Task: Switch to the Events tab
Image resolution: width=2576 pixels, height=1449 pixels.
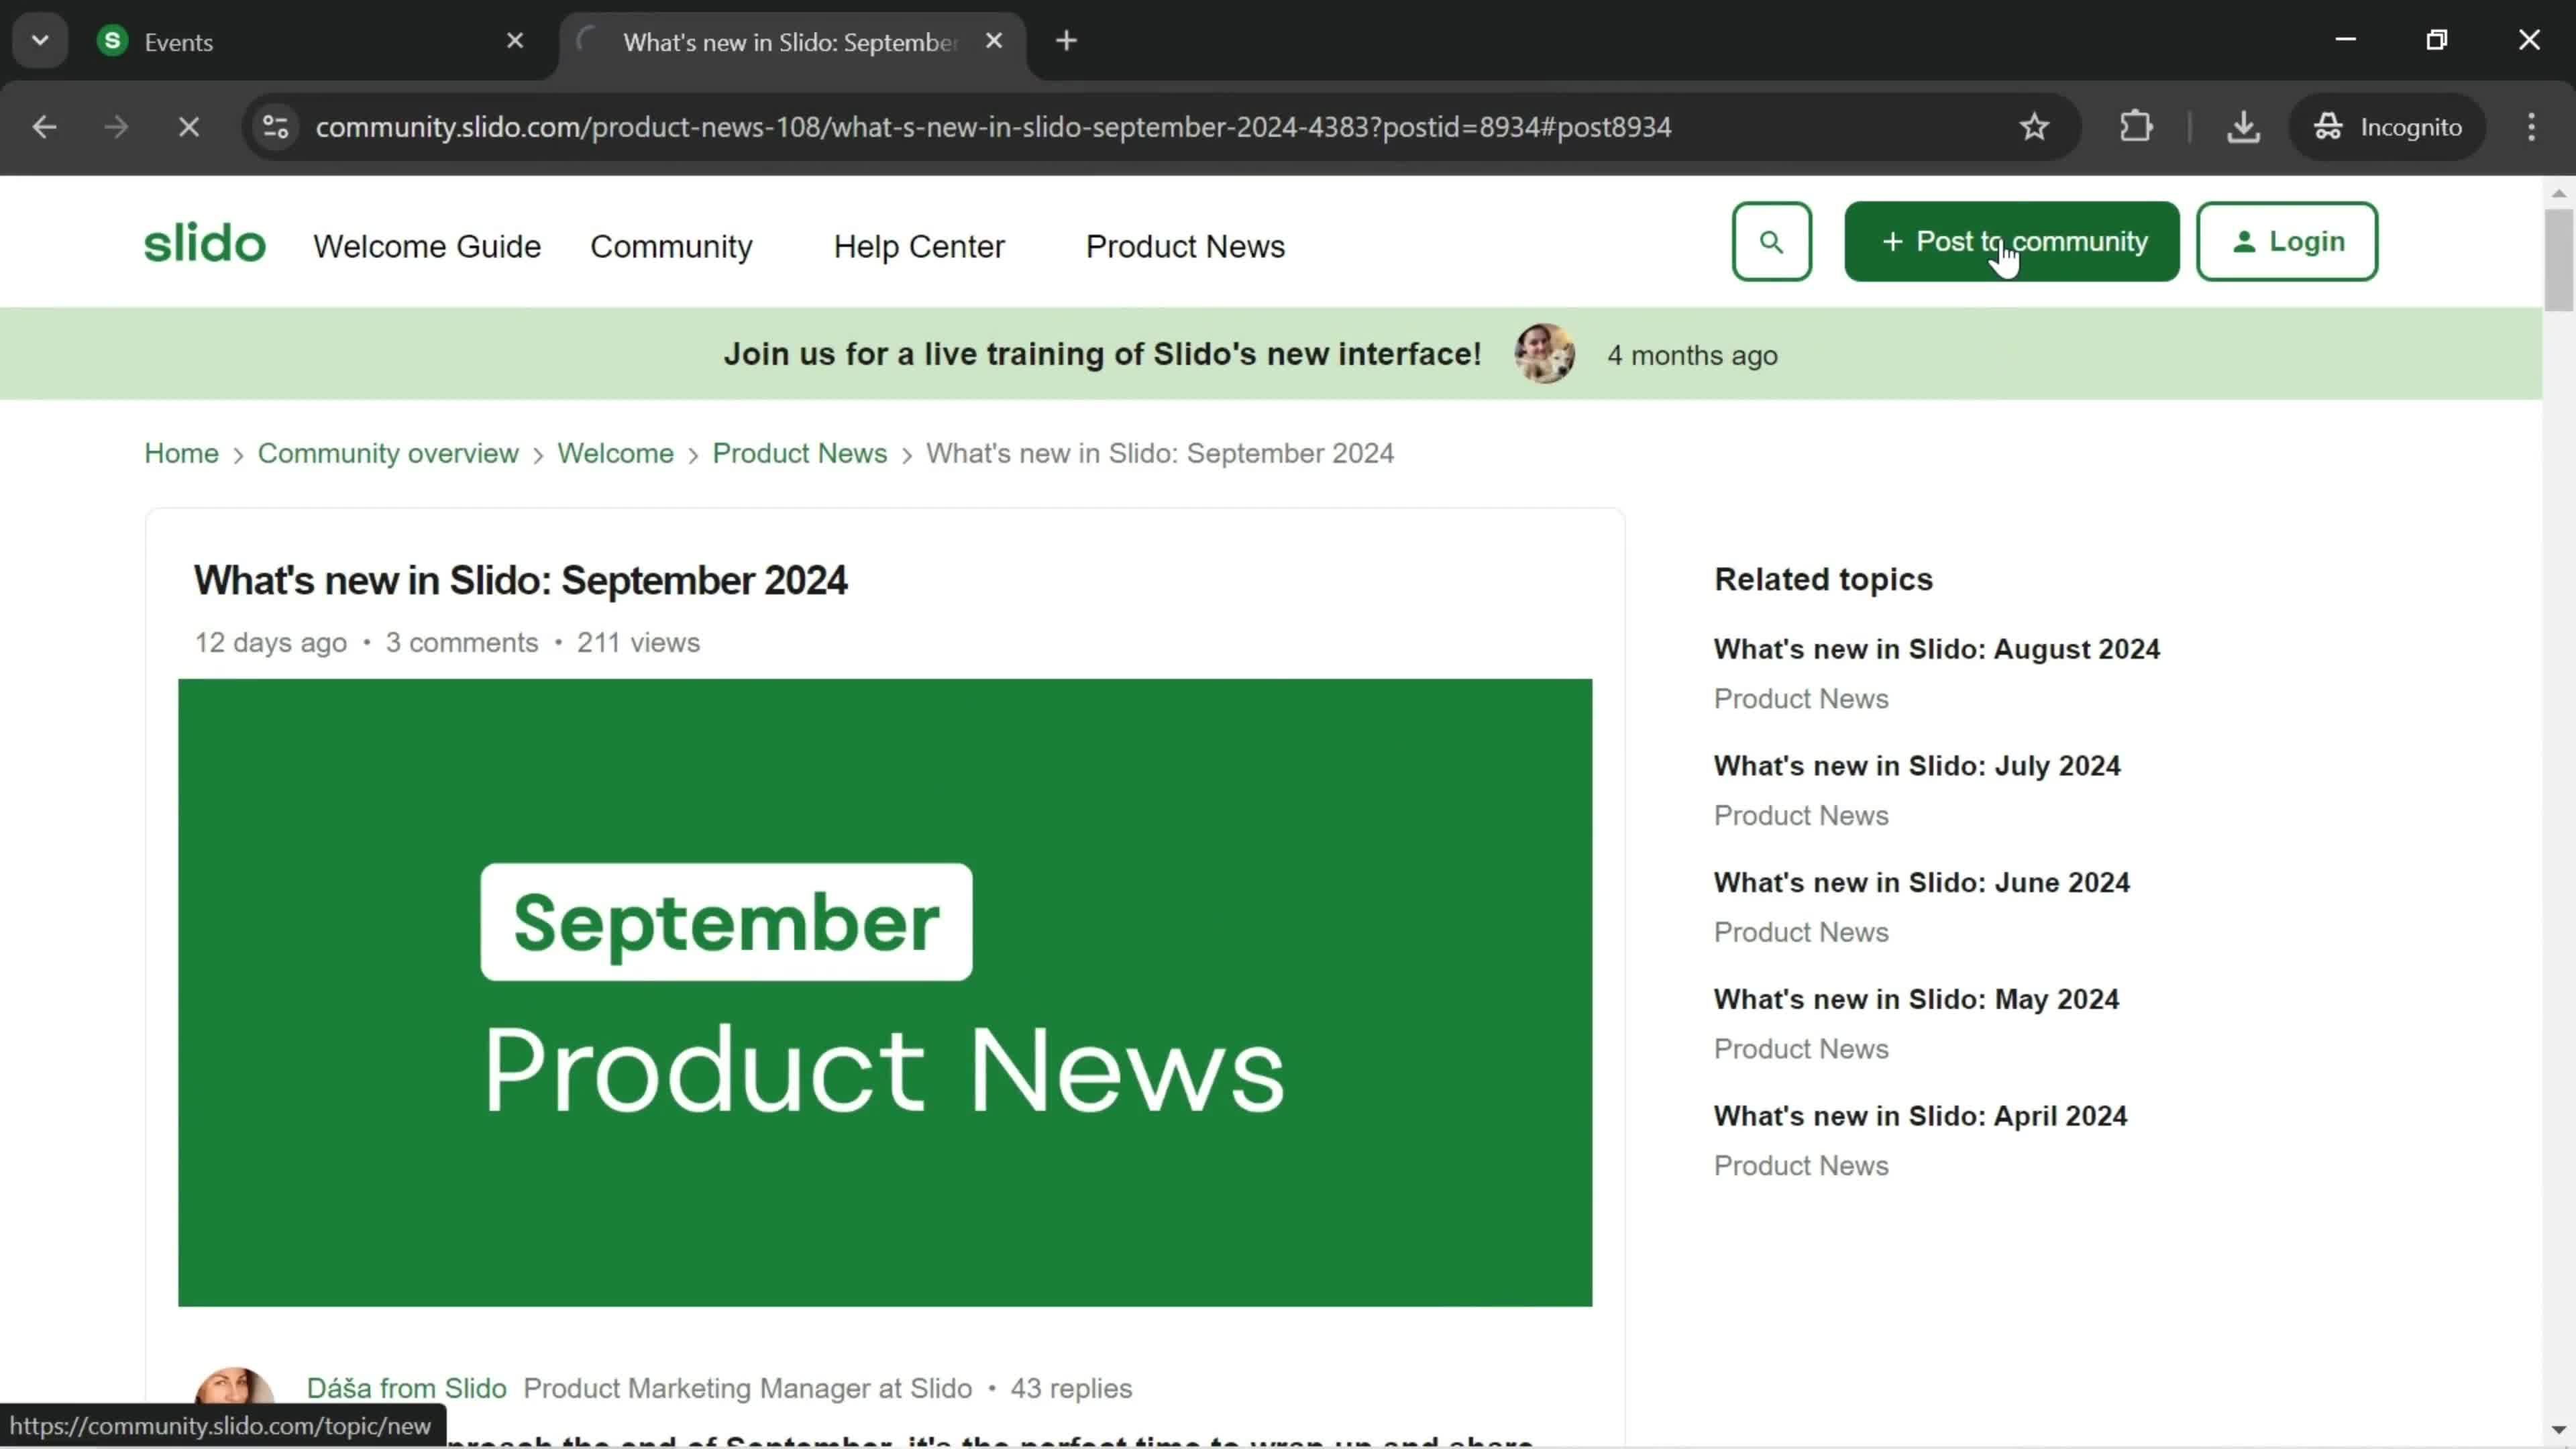Action: (x=300, y=42)
